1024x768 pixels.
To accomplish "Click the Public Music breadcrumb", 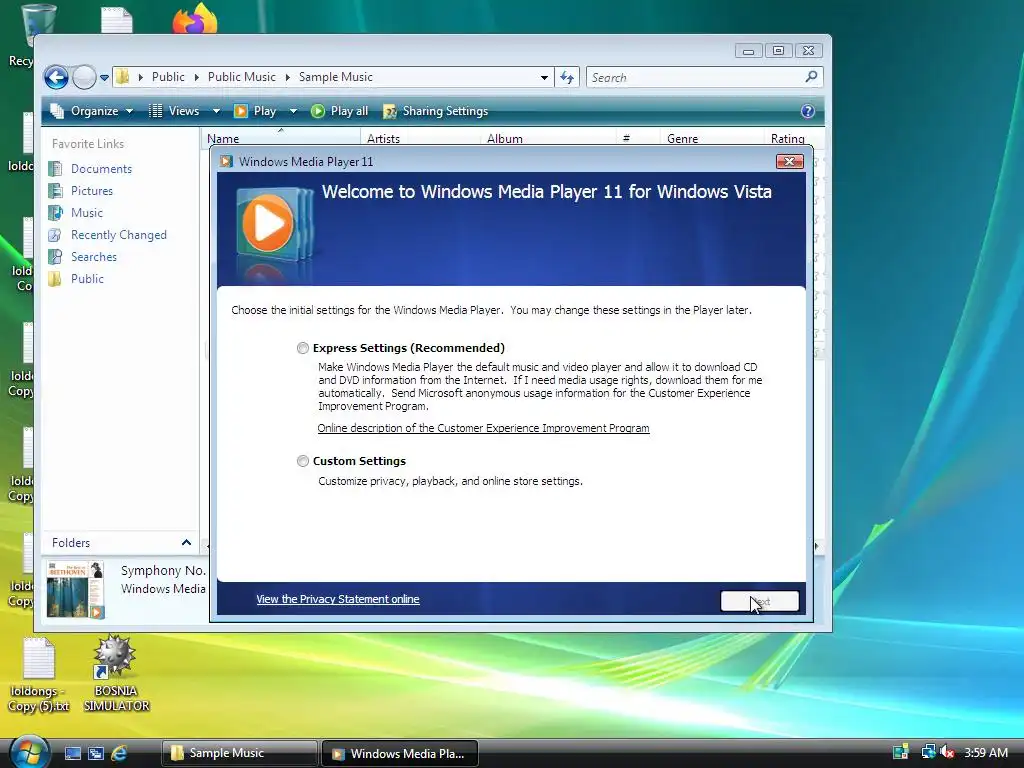I will tap(242, 77).
